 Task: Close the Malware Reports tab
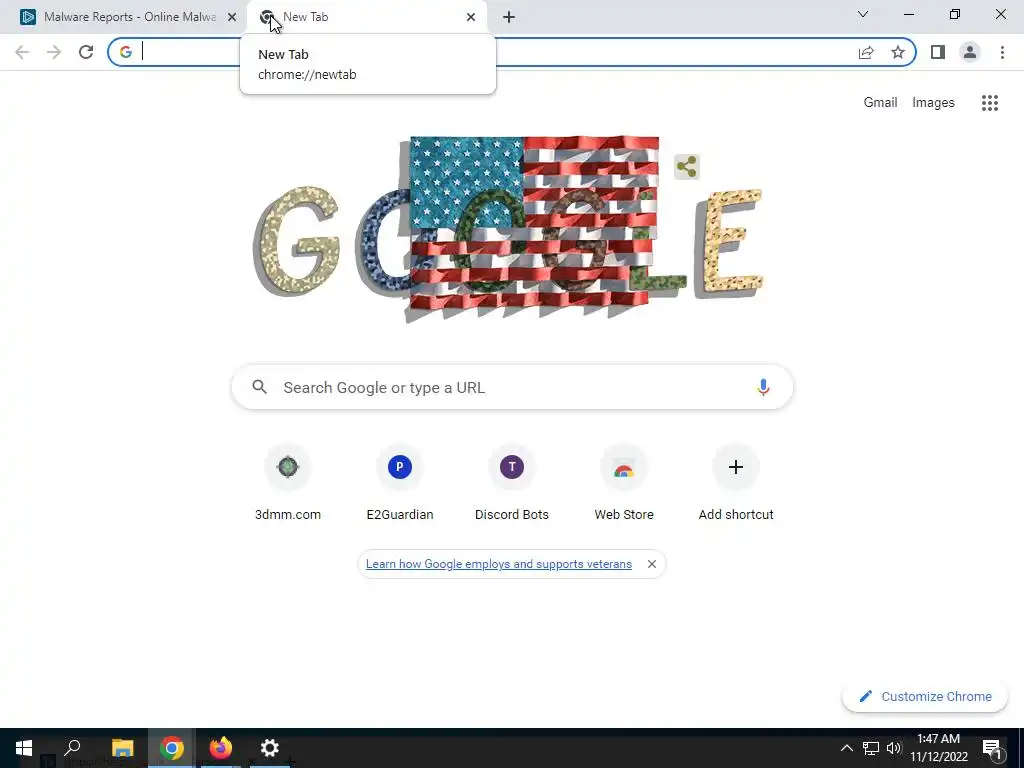tap(232, 17)
